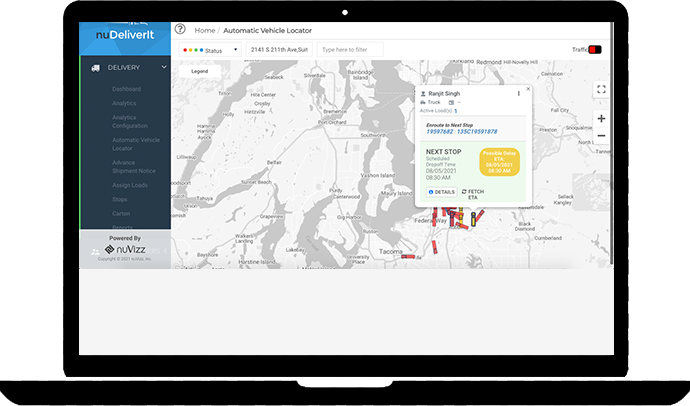This screenshot has width=690, height=406.
Task: Go to Analytics Configuration page
Action: click(x=130, y=121)
